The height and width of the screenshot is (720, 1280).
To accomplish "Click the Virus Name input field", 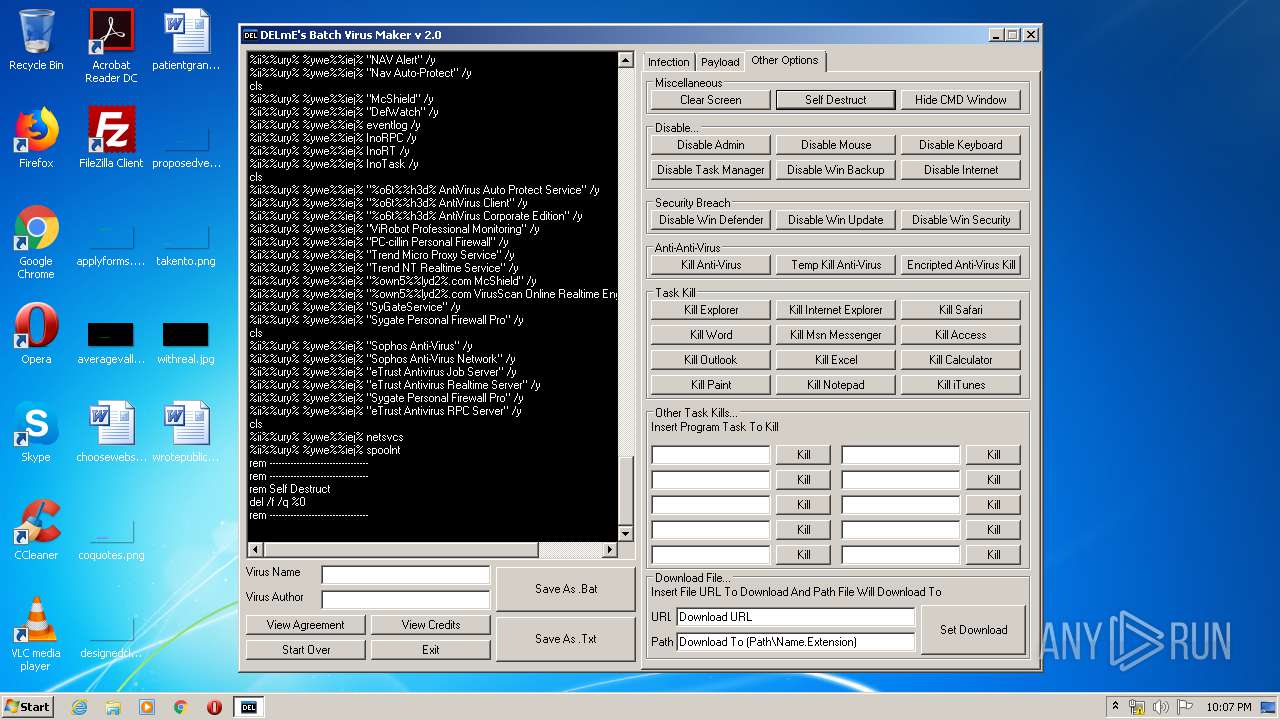I will pyautogui.click(x=406, y=574).
